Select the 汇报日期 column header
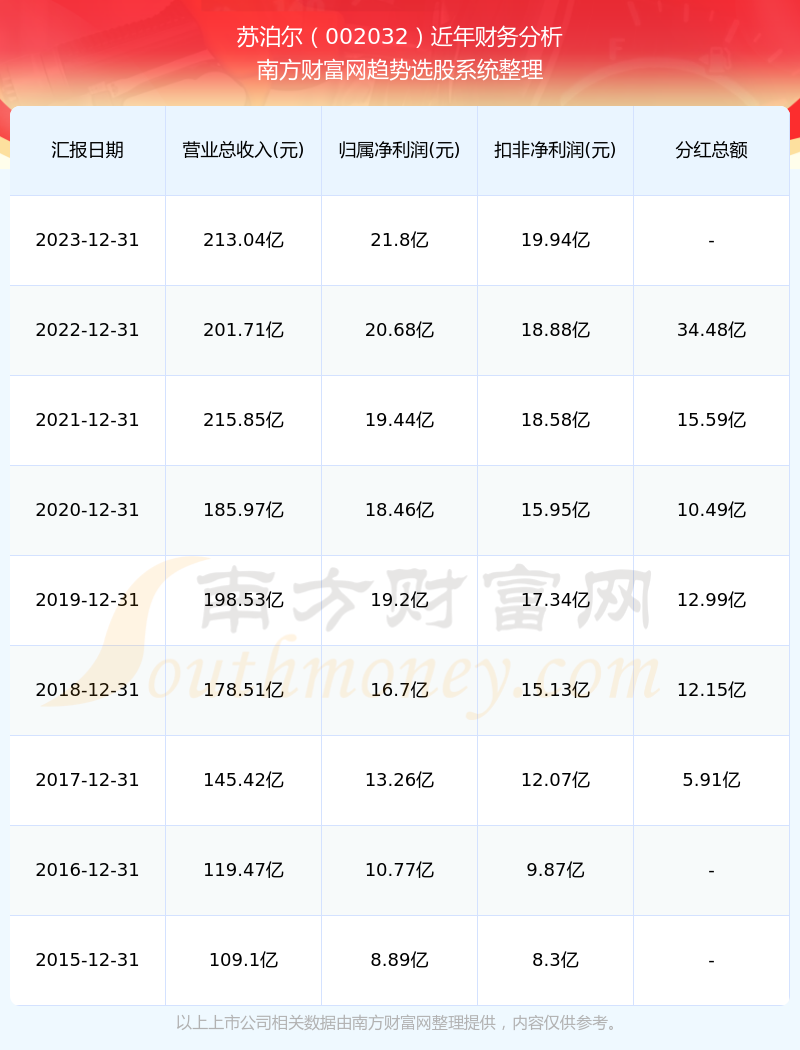800x1050 pixels. pyautogui.click(x=88, y=150)
